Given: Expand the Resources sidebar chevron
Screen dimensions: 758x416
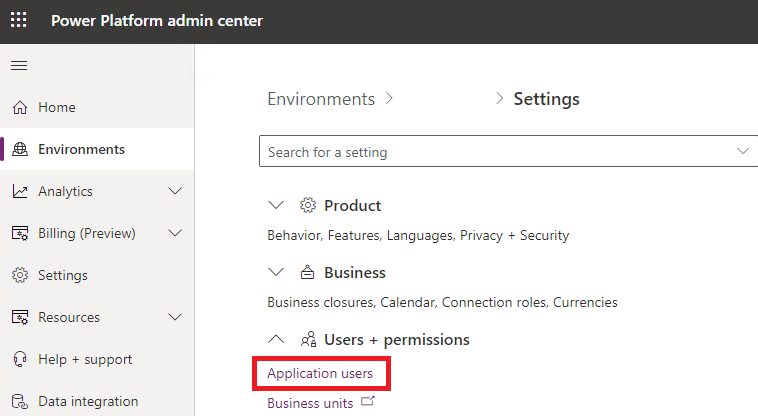Looking at the screenshot, I should (x=175, y=317).
